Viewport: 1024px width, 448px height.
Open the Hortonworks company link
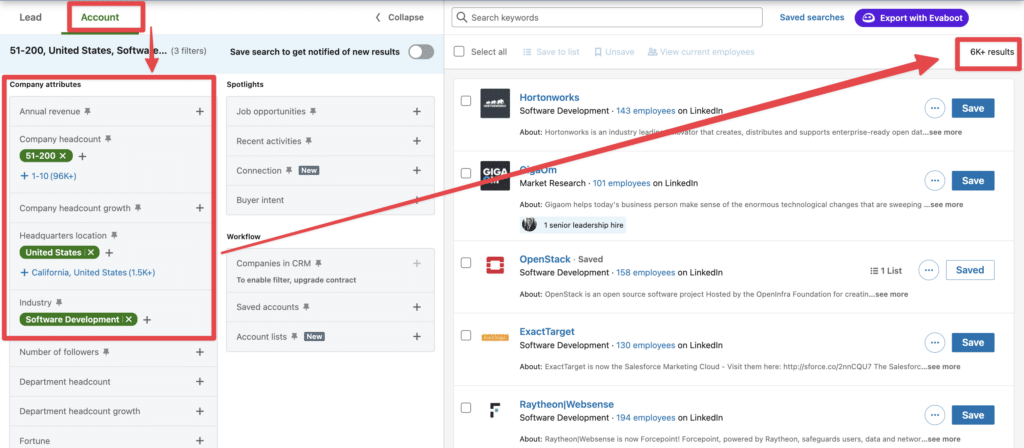point(549,97)
